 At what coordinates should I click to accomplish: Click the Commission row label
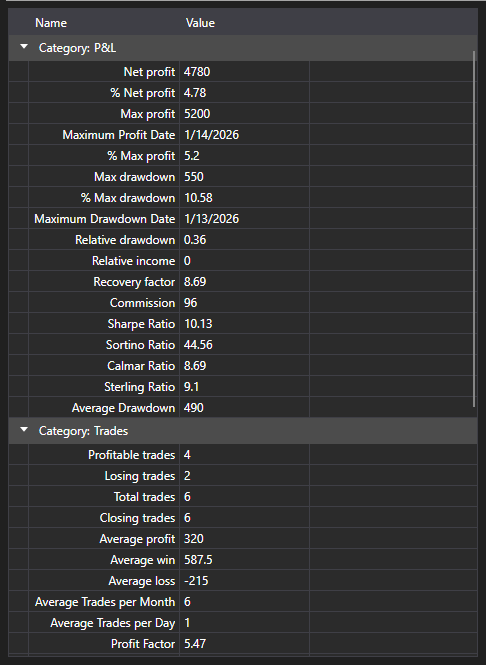142,303
